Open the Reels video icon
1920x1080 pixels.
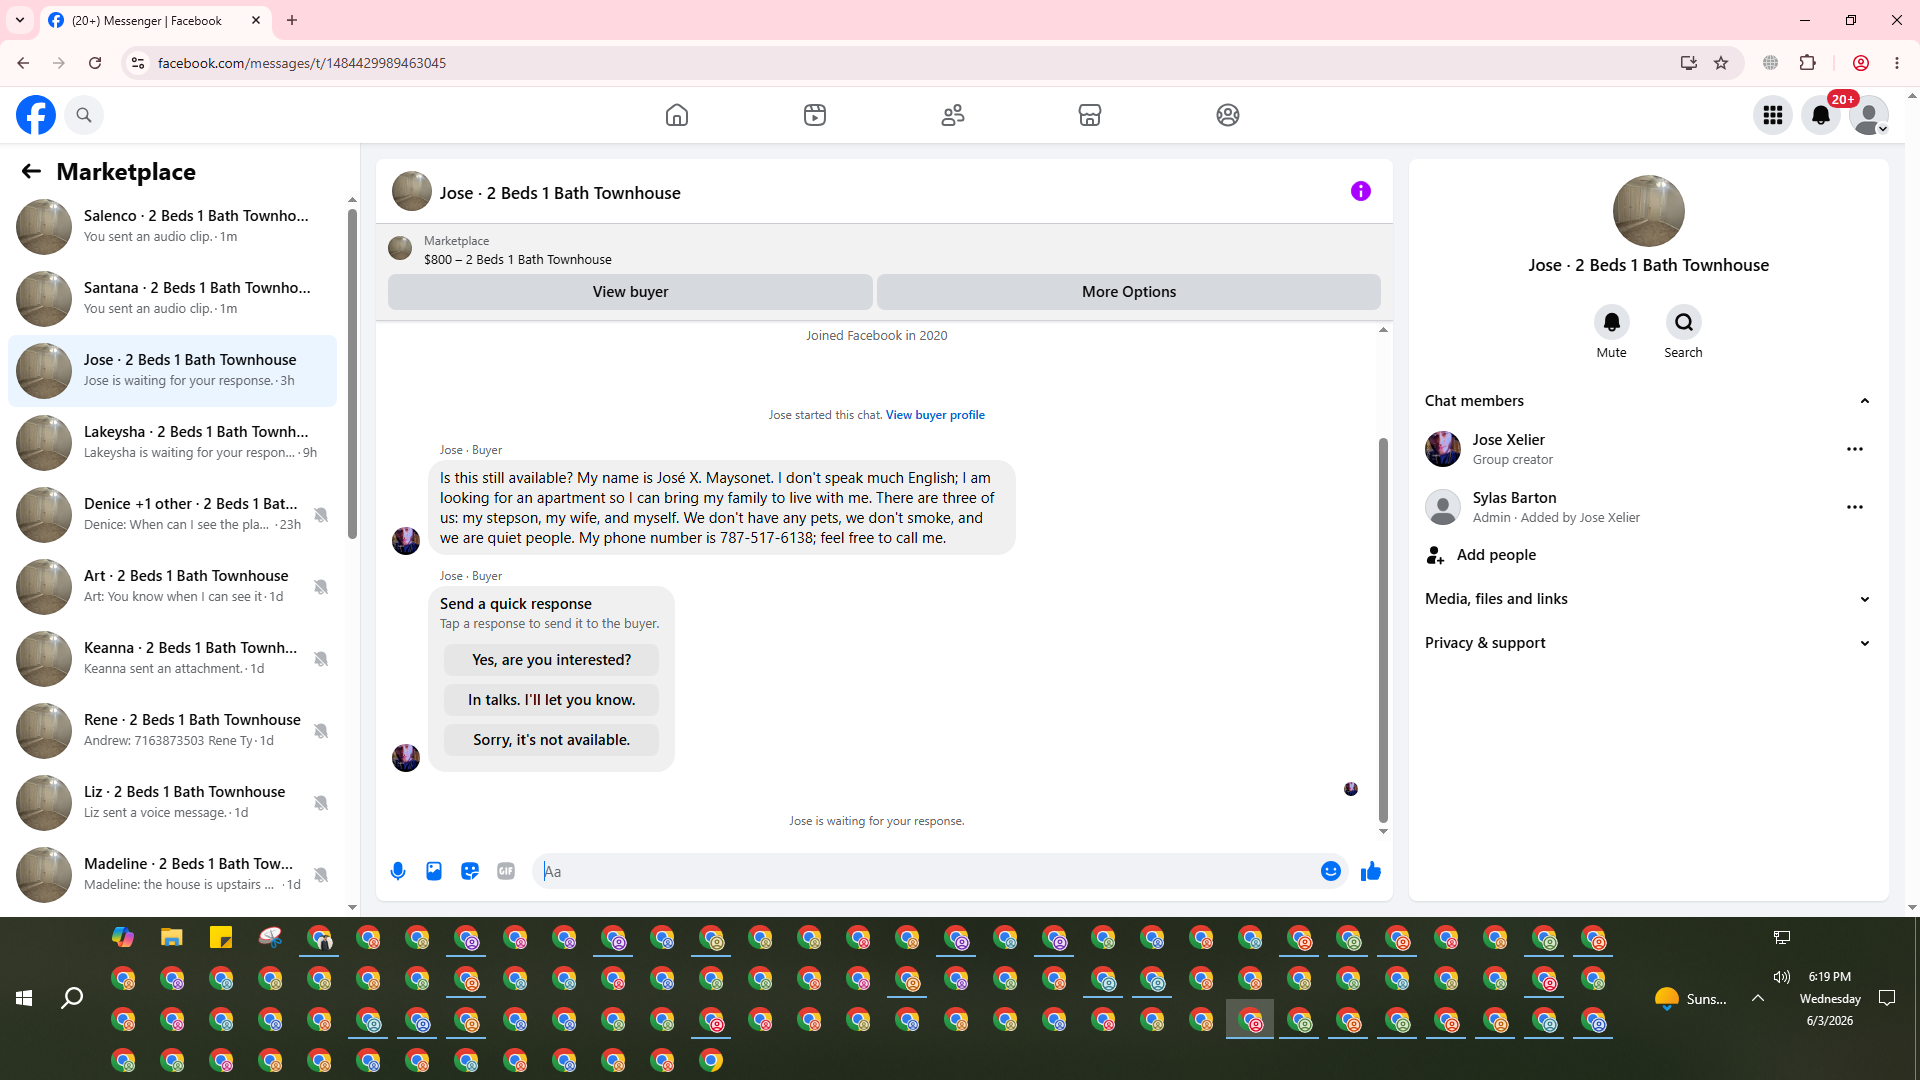(x=815, y=115)
